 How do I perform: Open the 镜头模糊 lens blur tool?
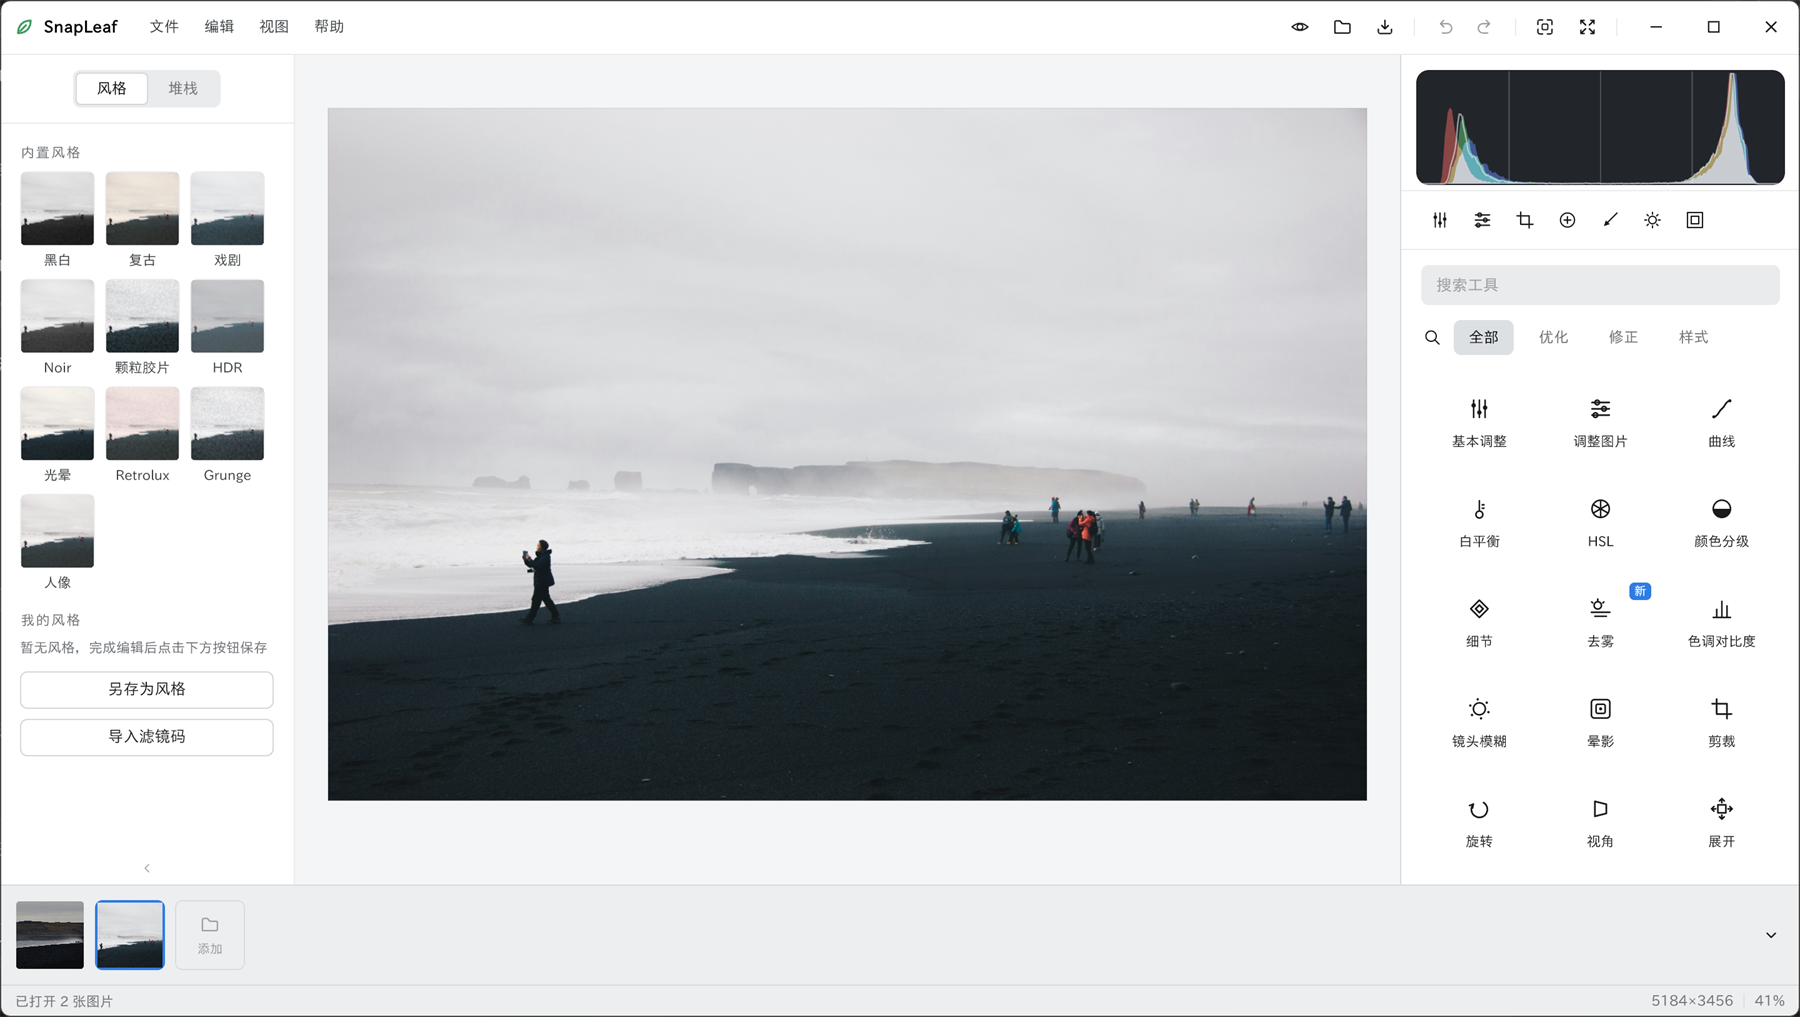[x=1479, y=723]
